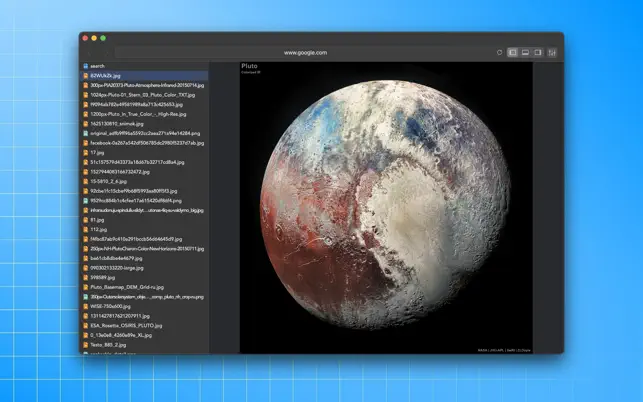Viewport: 643px width, 402px height.
Task: Go back with the left arrow
Action: click(89, 53)
